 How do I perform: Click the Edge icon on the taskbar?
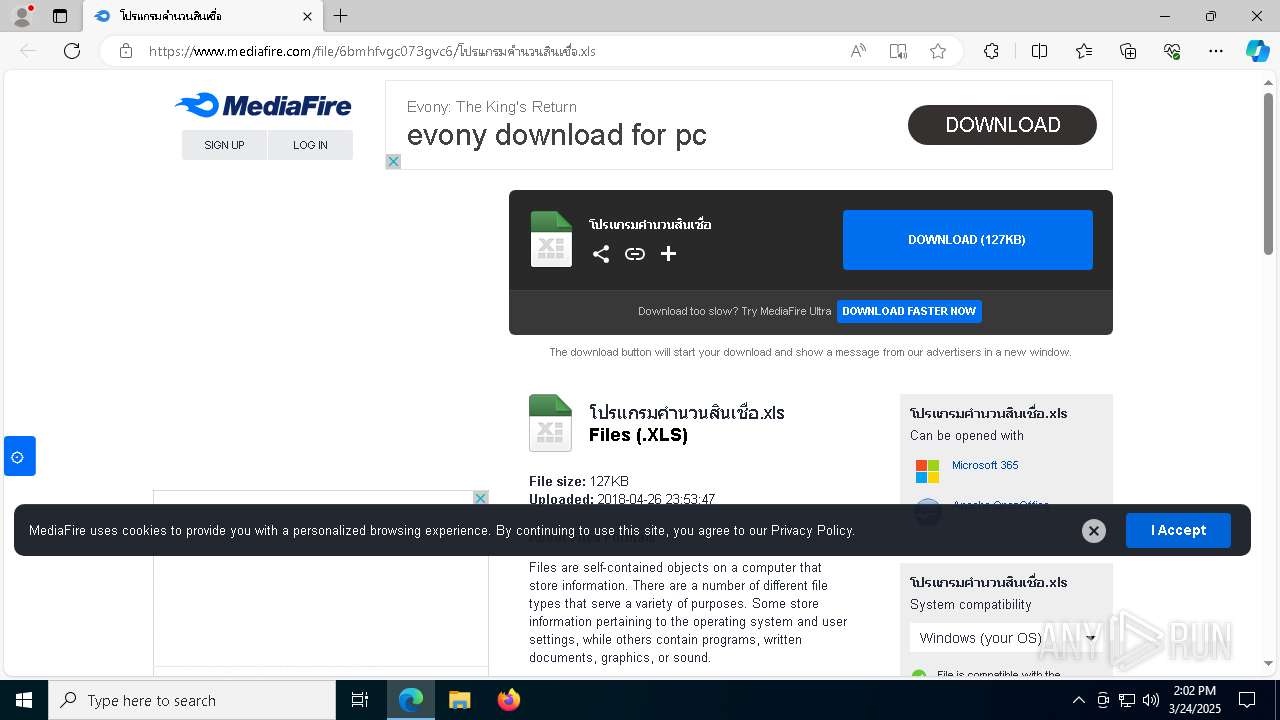[411, 700]
